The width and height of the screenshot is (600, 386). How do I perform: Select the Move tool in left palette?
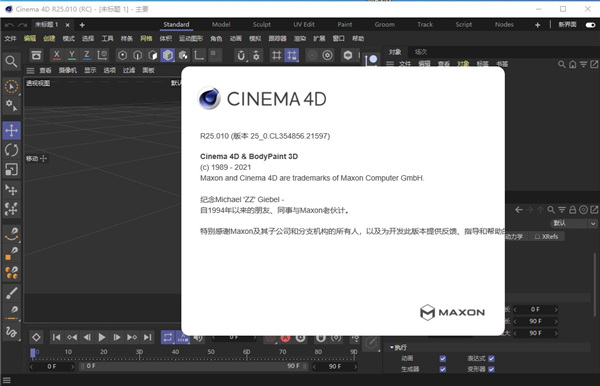11,130
